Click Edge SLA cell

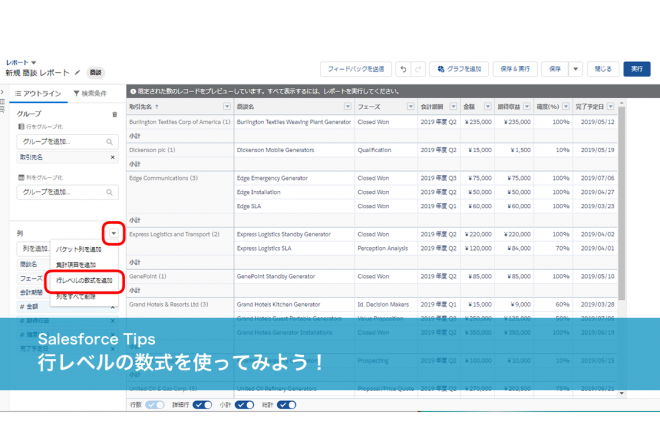tap(294, 206)
